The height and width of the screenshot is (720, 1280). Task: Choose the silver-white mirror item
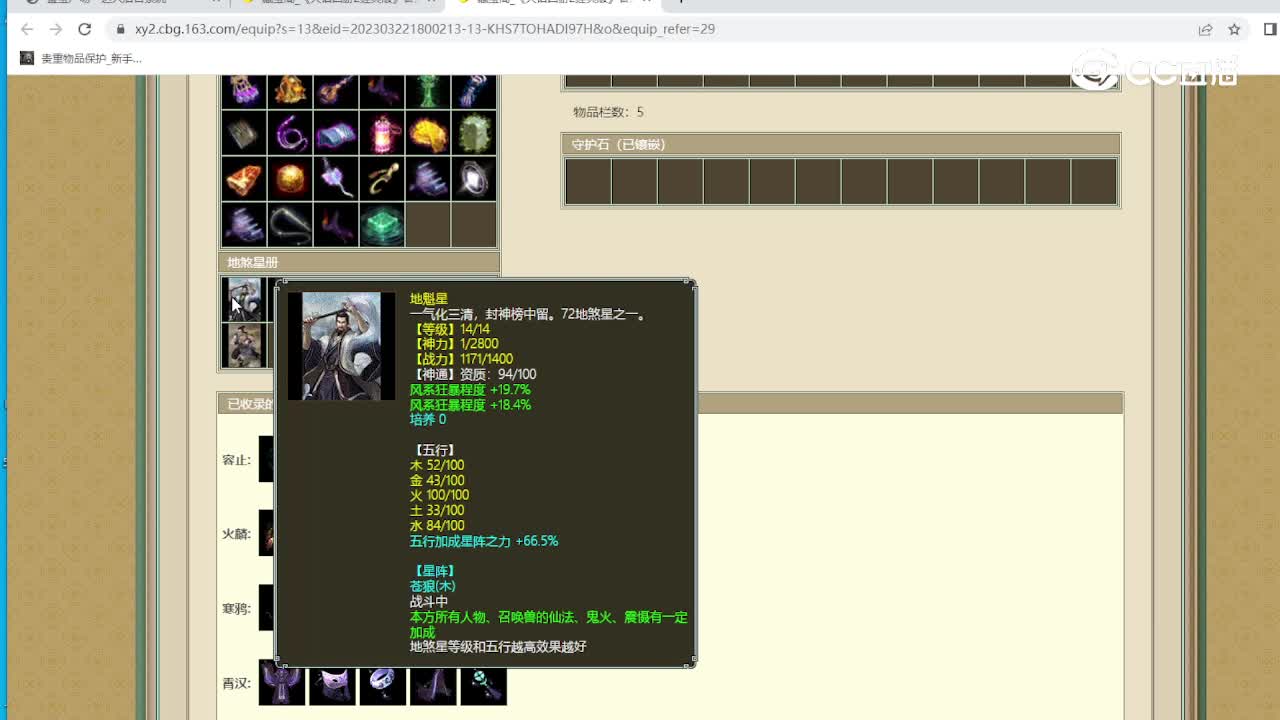click(474, 178)
